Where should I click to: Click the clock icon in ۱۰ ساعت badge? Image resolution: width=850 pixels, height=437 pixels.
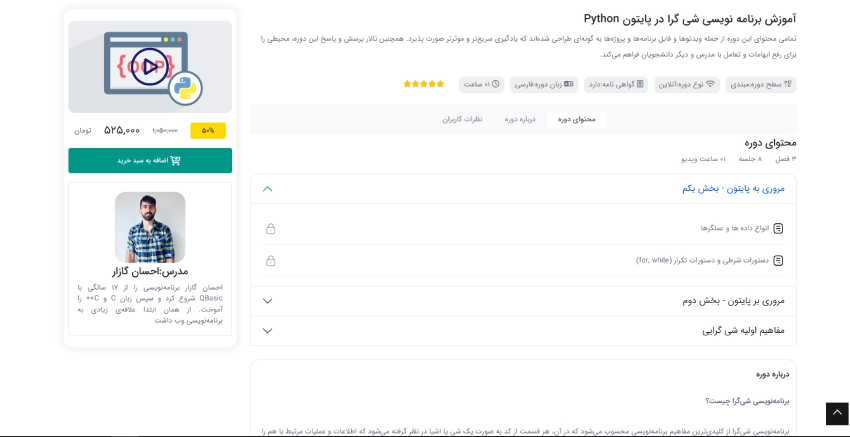tap(495, 84)
